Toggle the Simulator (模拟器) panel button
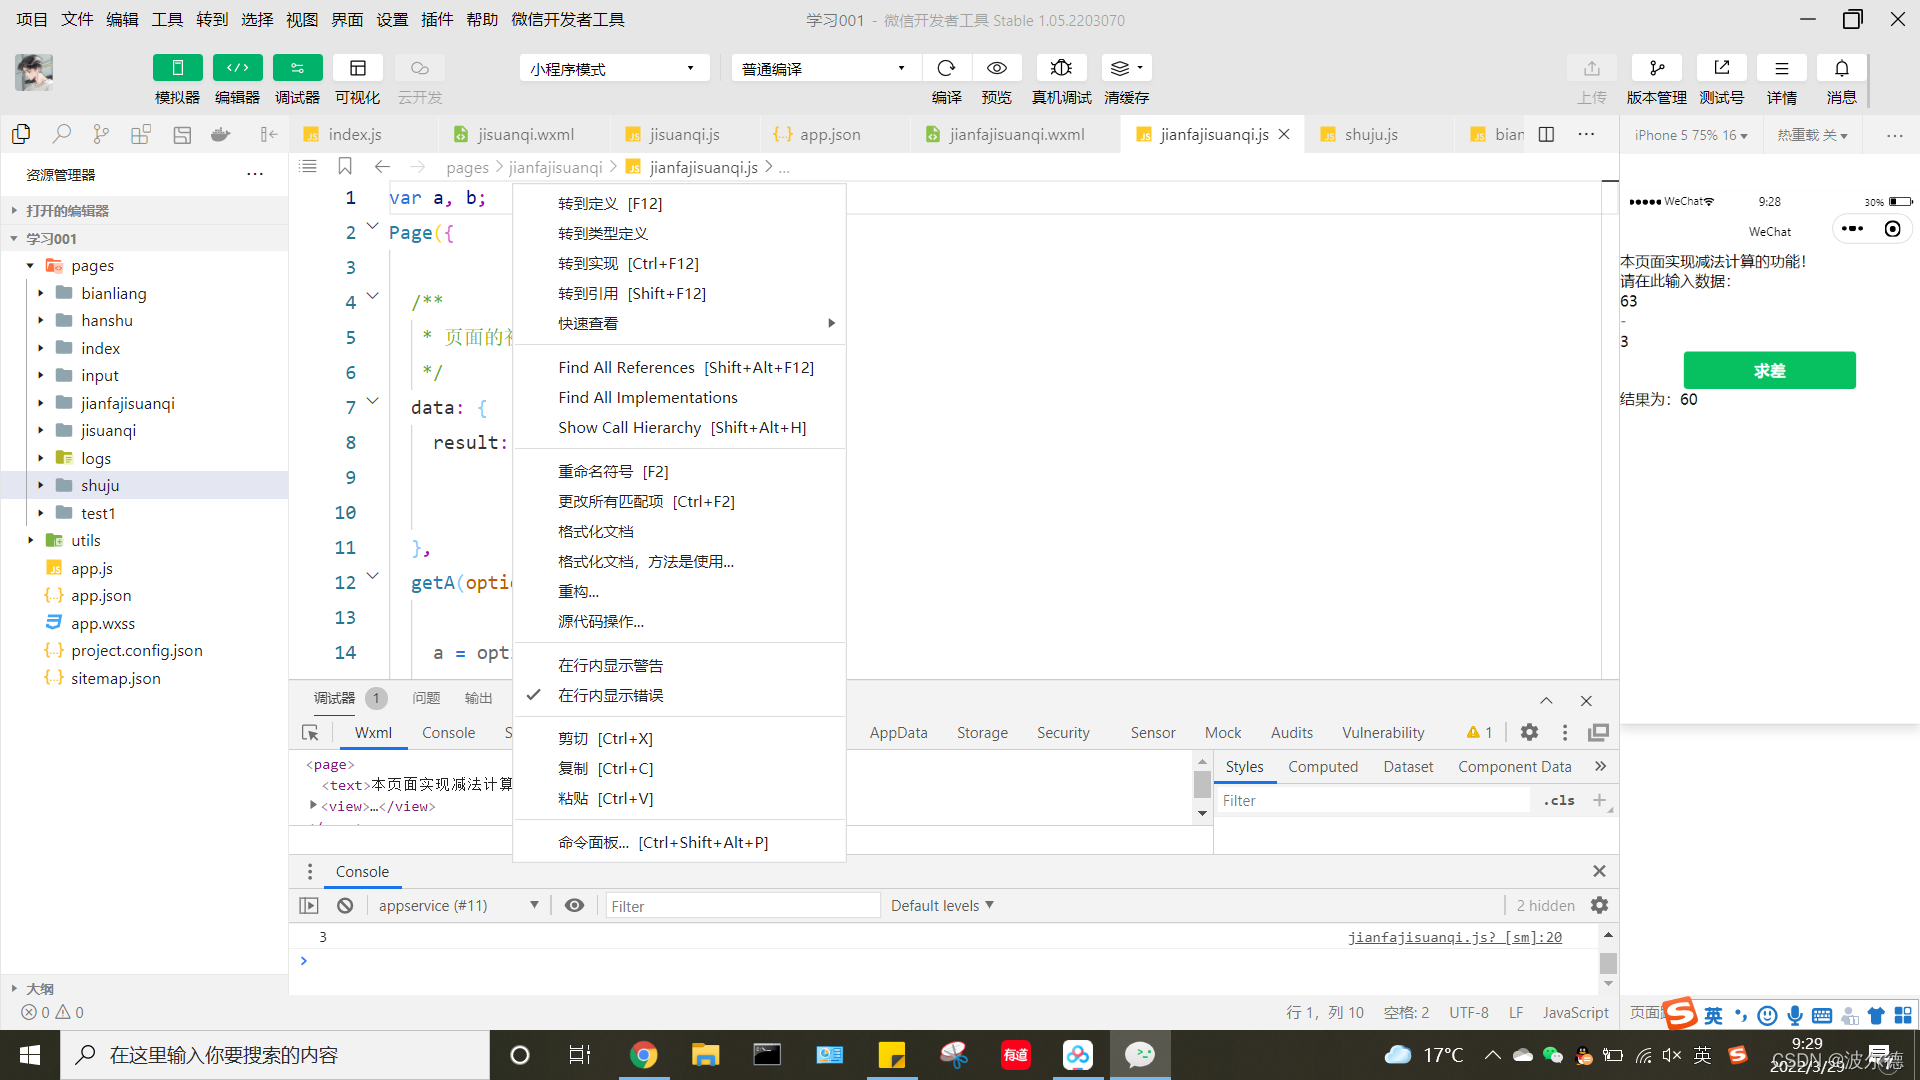This screenshot has width=1920, height=1080. pyautogui.click(x=177, y=68)
